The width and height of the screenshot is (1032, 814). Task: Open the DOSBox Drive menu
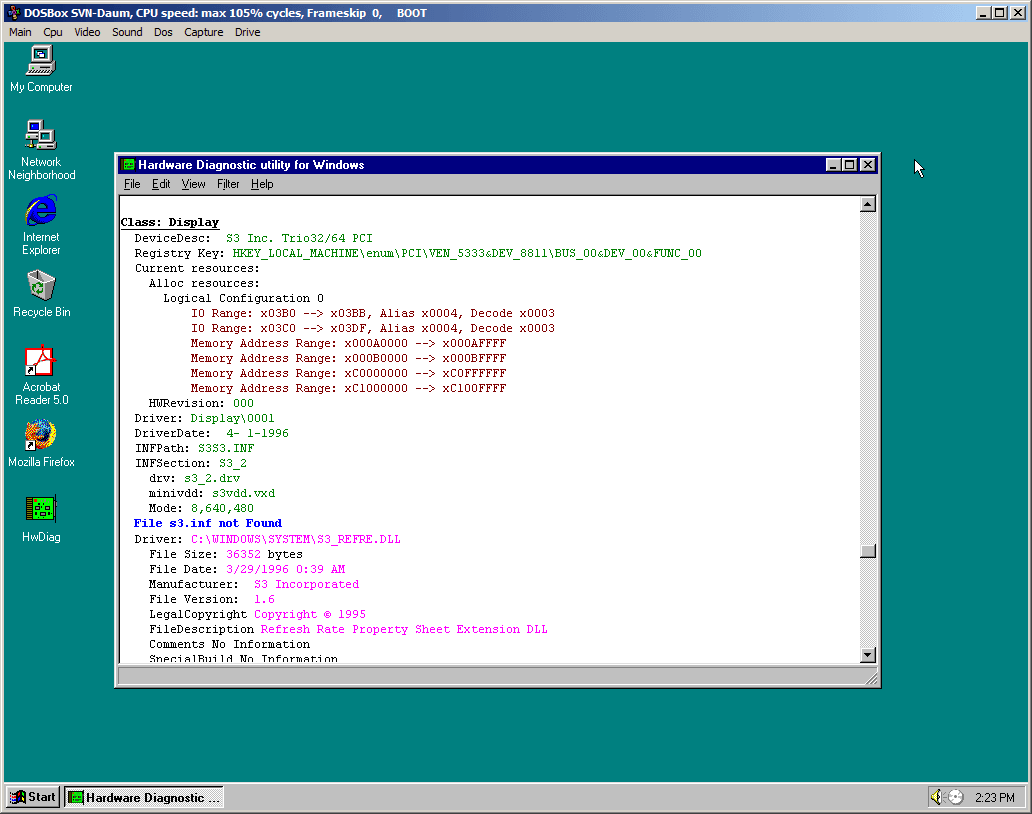point(247,32)
